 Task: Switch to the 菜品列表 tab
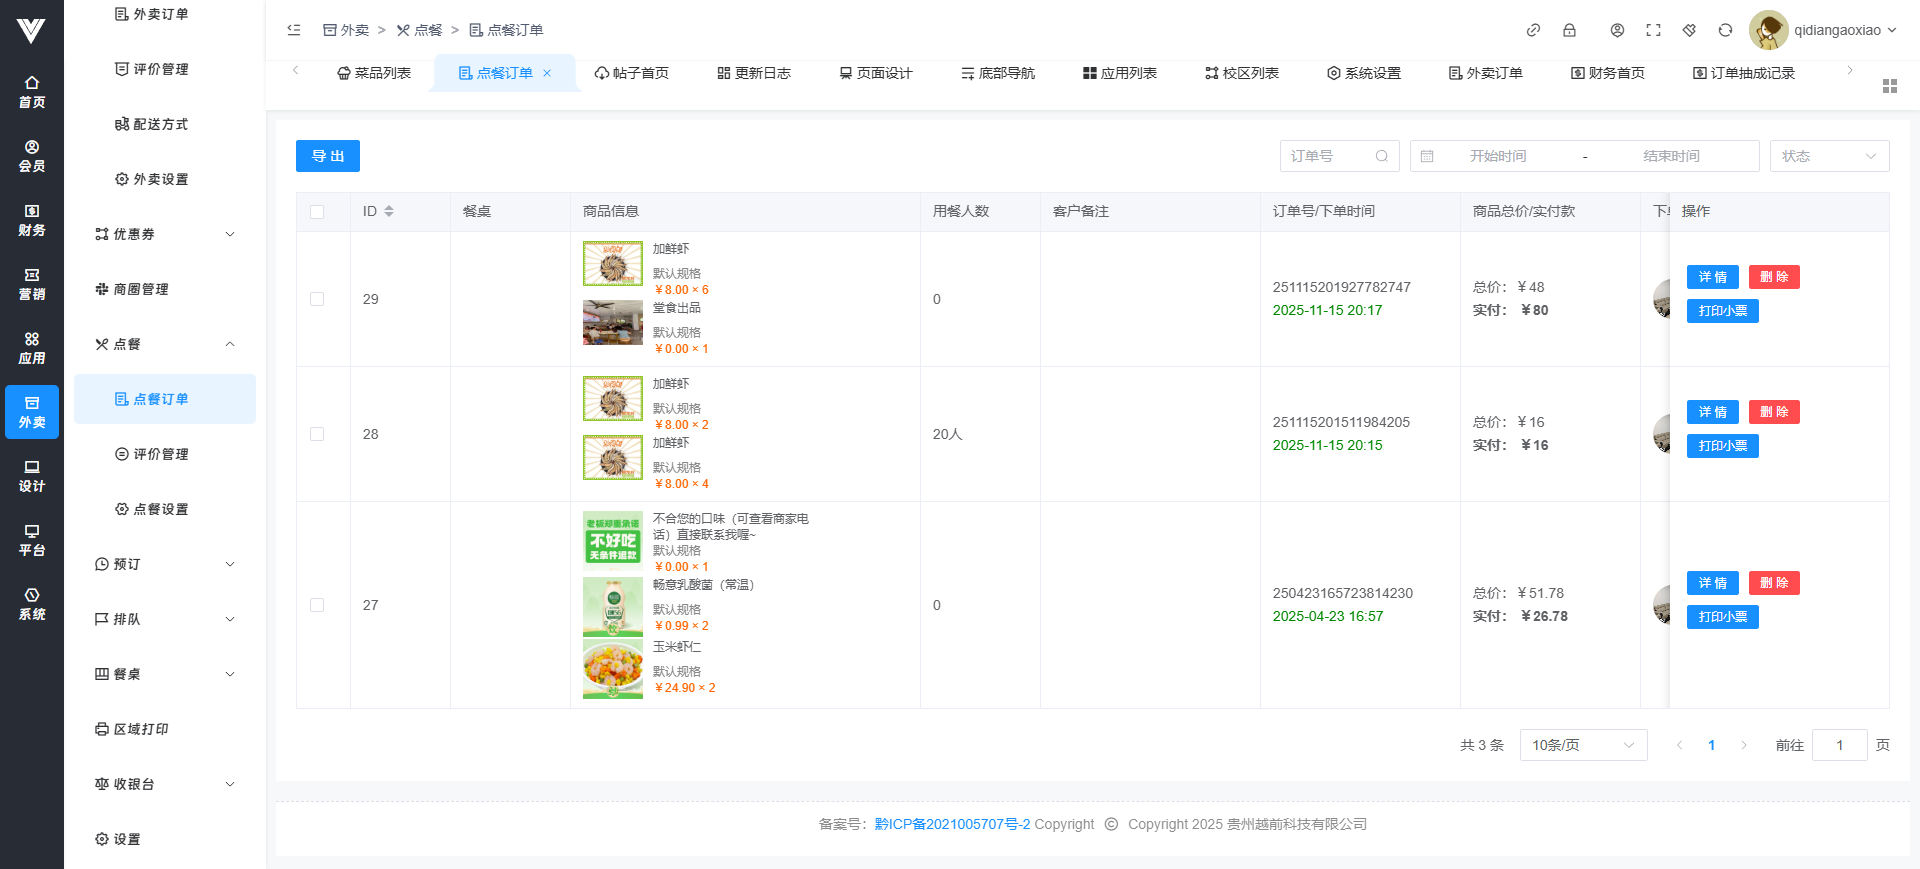pos(374,73)
